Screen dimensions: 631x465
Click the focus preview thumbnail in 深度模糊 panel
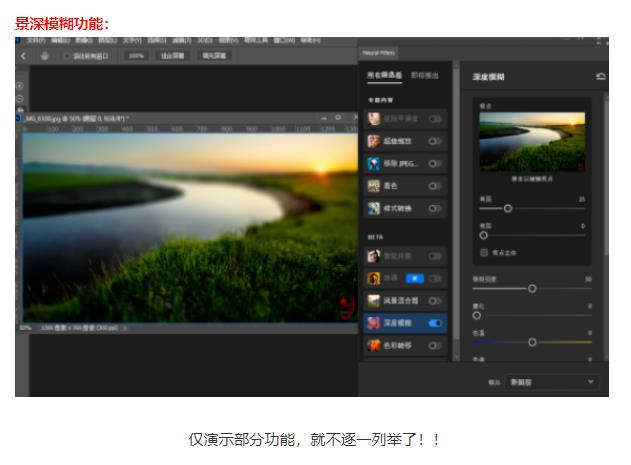(x=532, y=141)
